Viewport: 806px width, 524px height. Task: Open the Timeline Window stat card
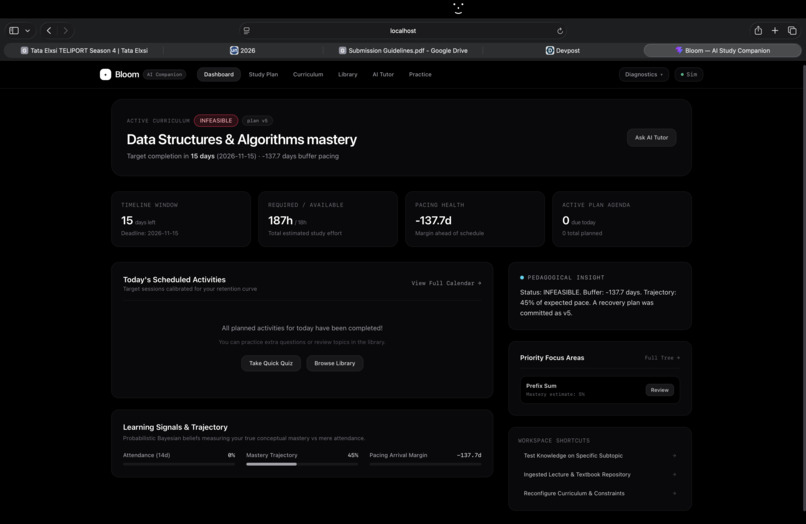(x=181, y=219)
